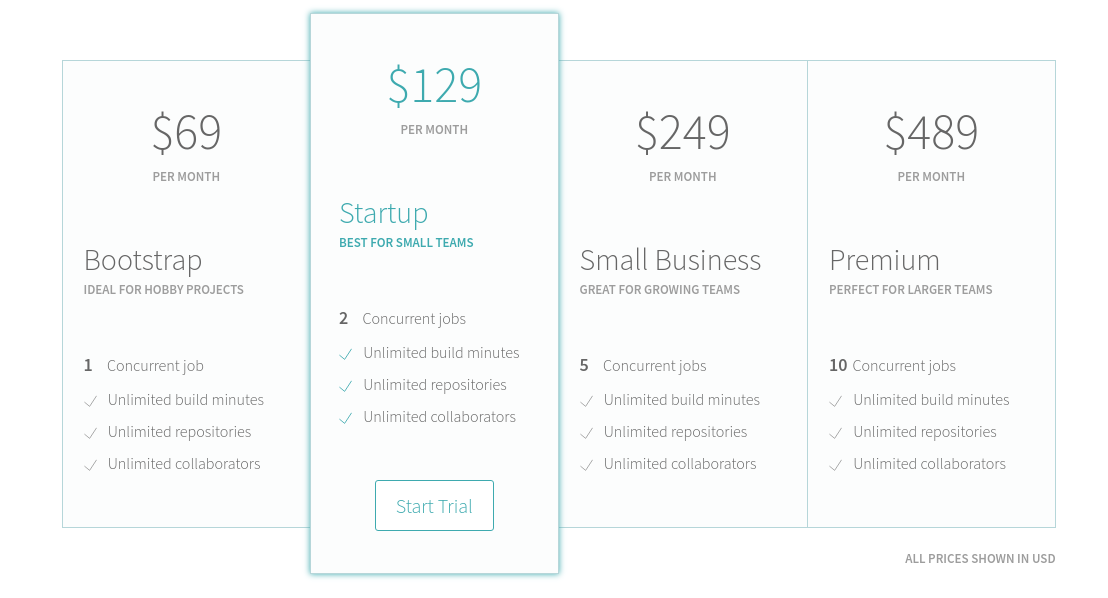This screenshot has width=1108, height=598.
Task: Click the $249 price
Action: tap(682, 132)
